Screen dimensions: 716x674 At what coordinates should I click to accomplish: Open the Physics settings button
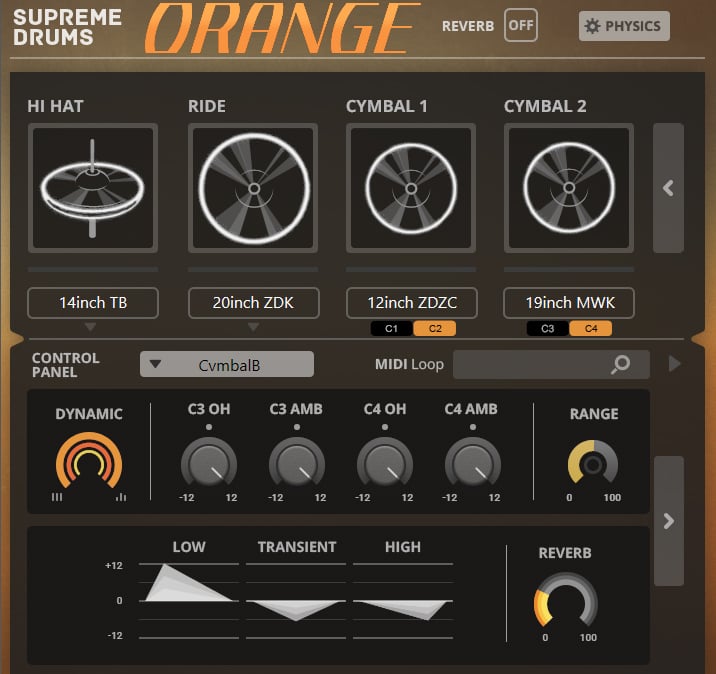point(624,26)
